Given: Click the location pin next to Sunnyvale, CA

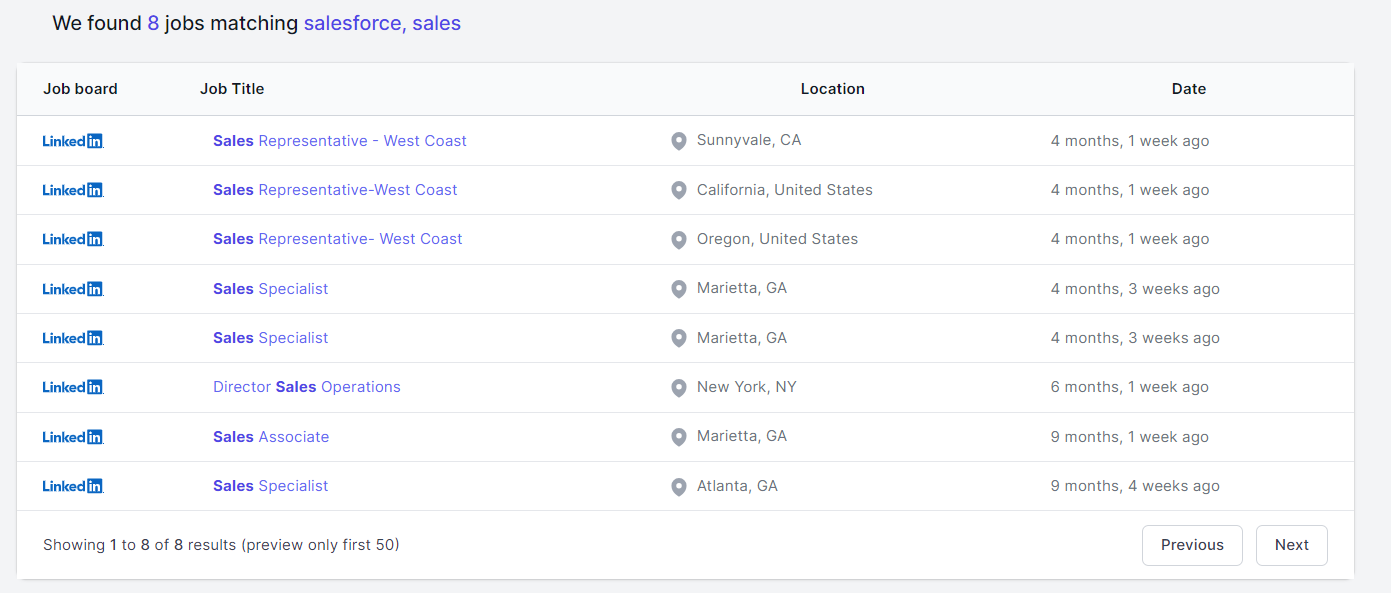Looking at the screenshot, I should pyautogui.click(x=679, y=141).
